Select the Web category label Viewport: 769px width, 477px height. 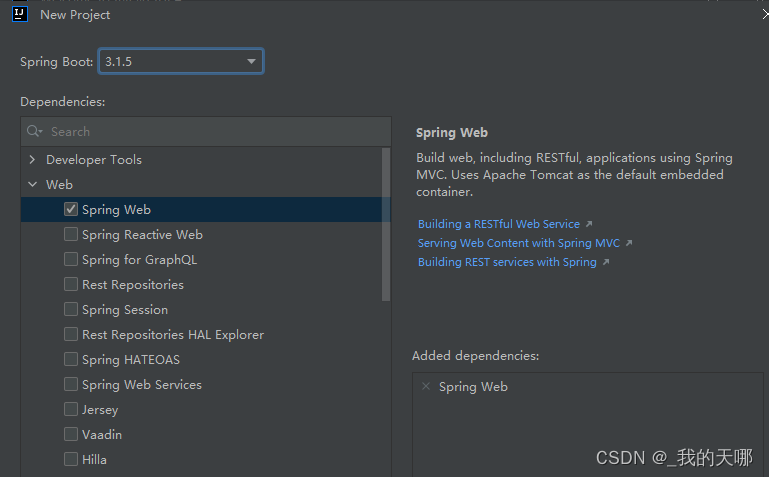(x=59, y=185)
